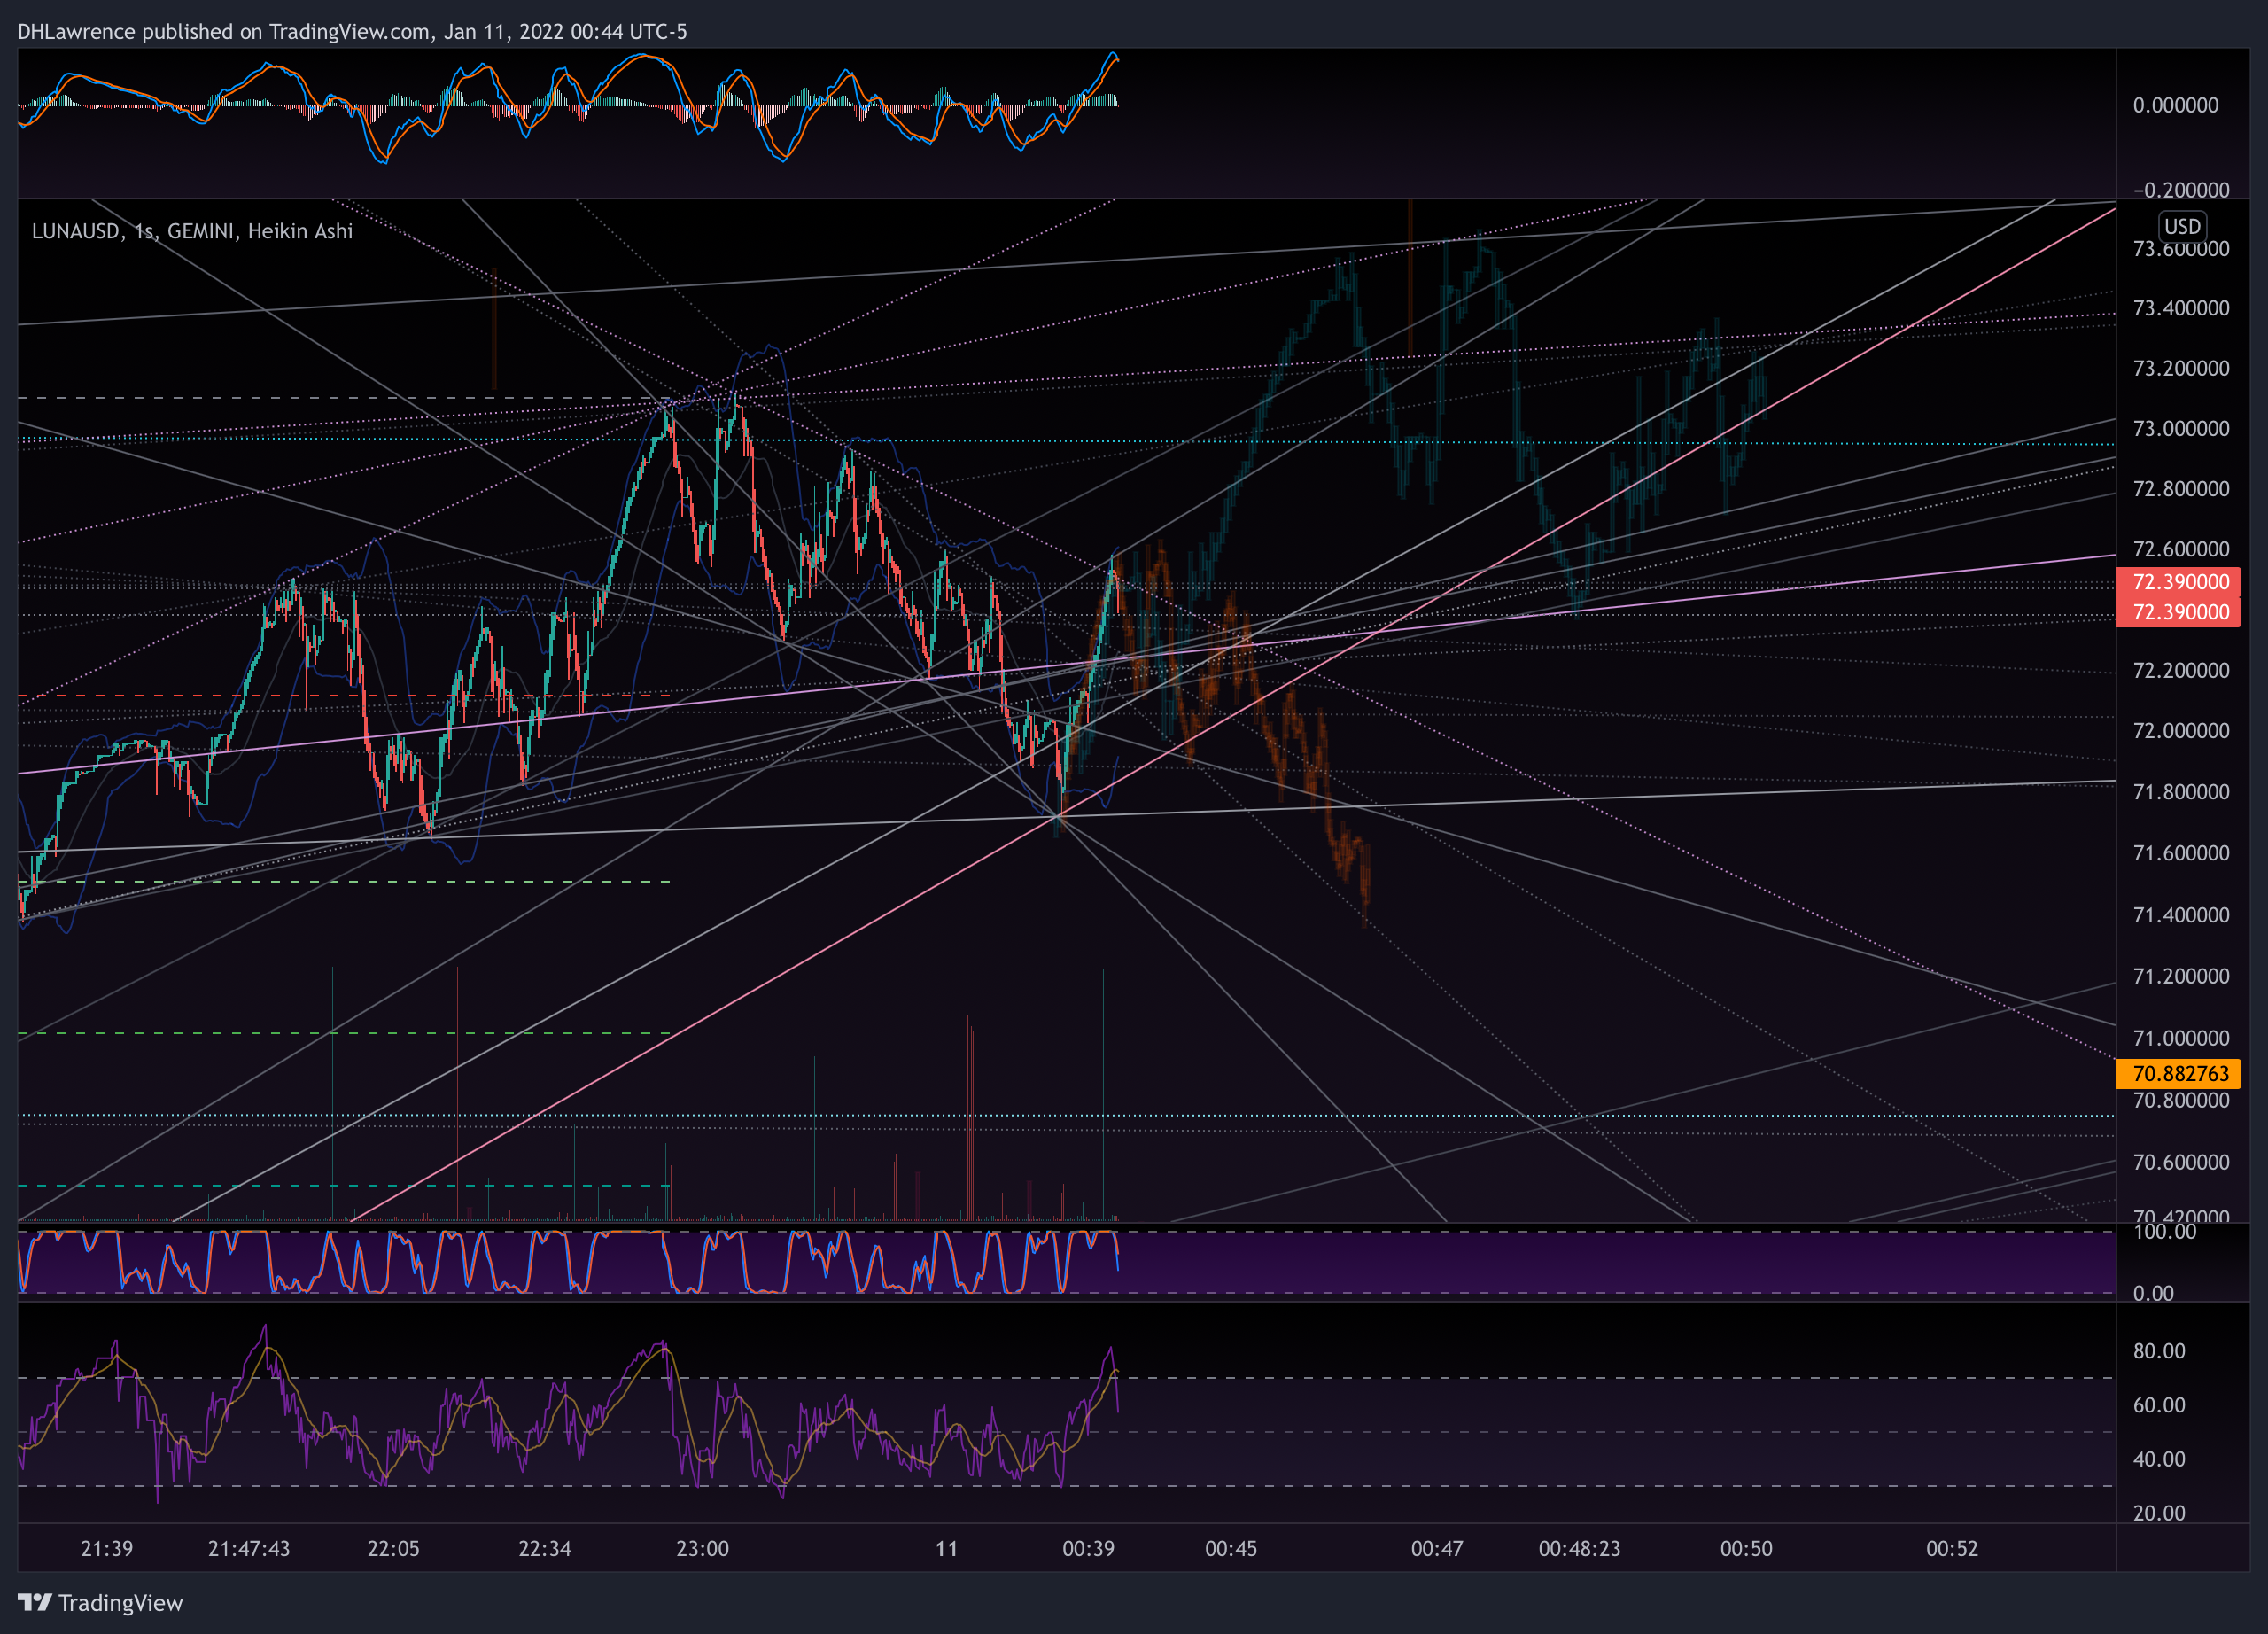Screen dimensions: 2268x1634
Task: Click the 00:39 time axis label
Action: [x=1089, y=1548]
